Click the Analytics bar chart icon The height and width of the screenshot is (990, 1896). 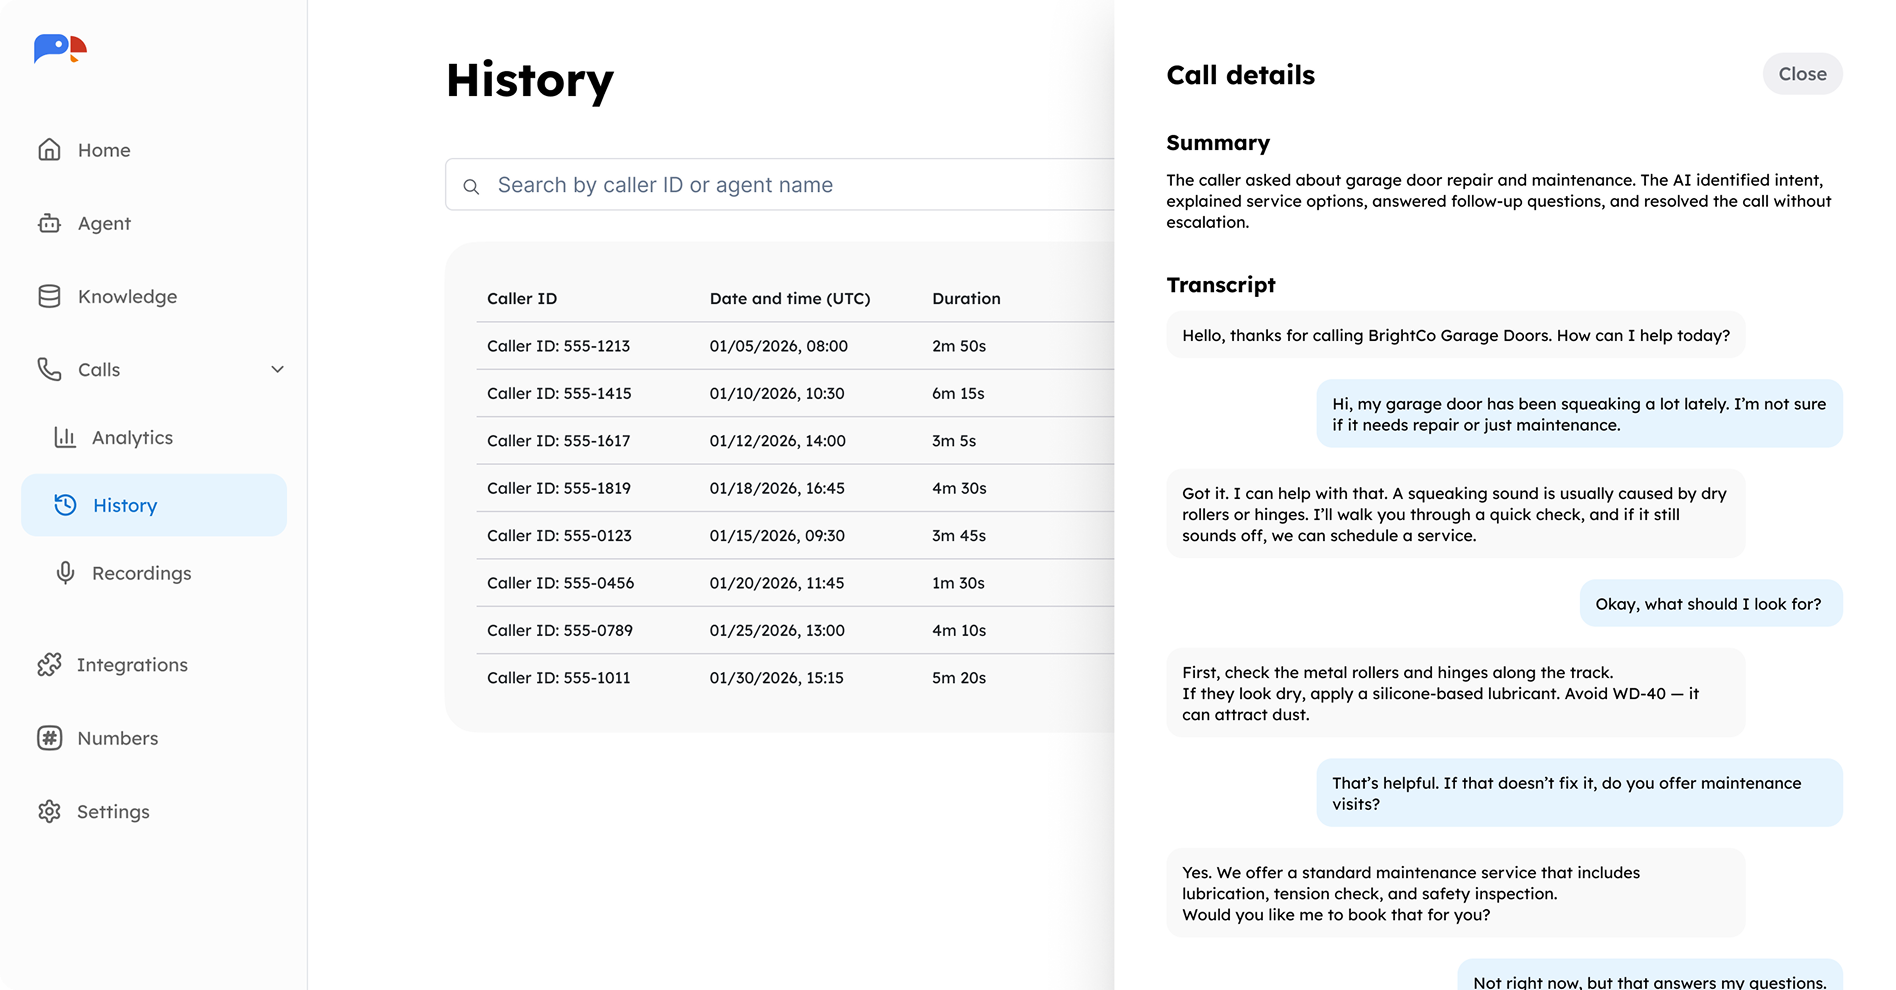[x=65, y=437]
